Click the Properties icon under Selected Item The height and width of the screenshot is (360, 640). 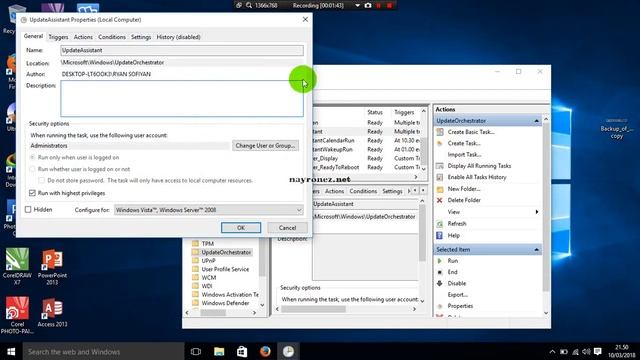440,306
